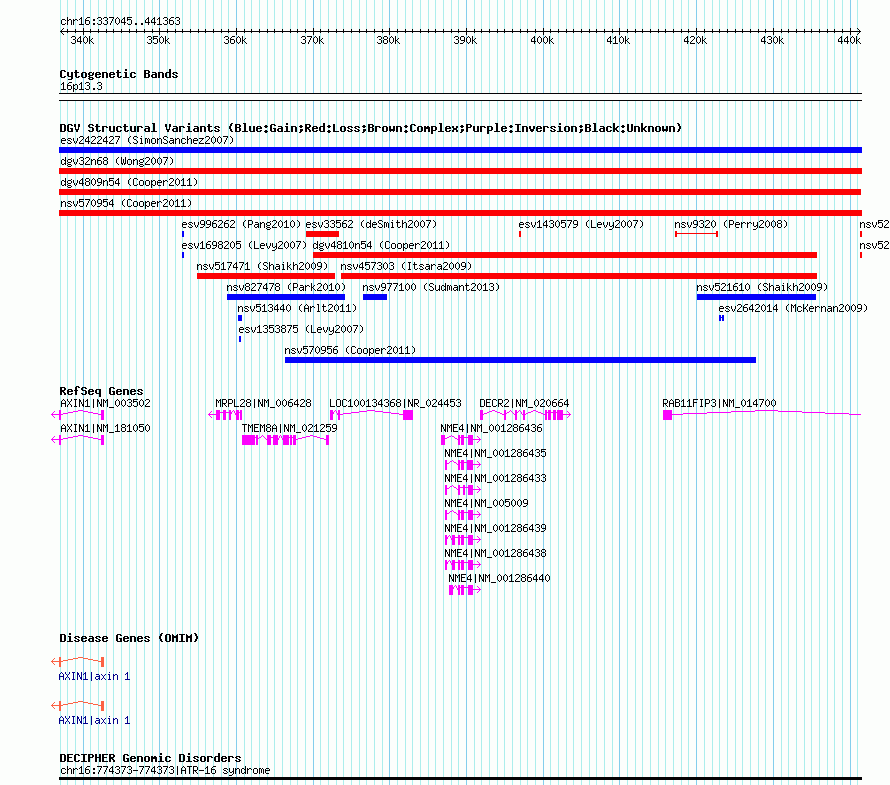The height and width of the screenshot is (785, 890).
Task: Select the ATR-16 syndrome DECIPHER bar
Action: pyautogui.click(x=460, y=778)
